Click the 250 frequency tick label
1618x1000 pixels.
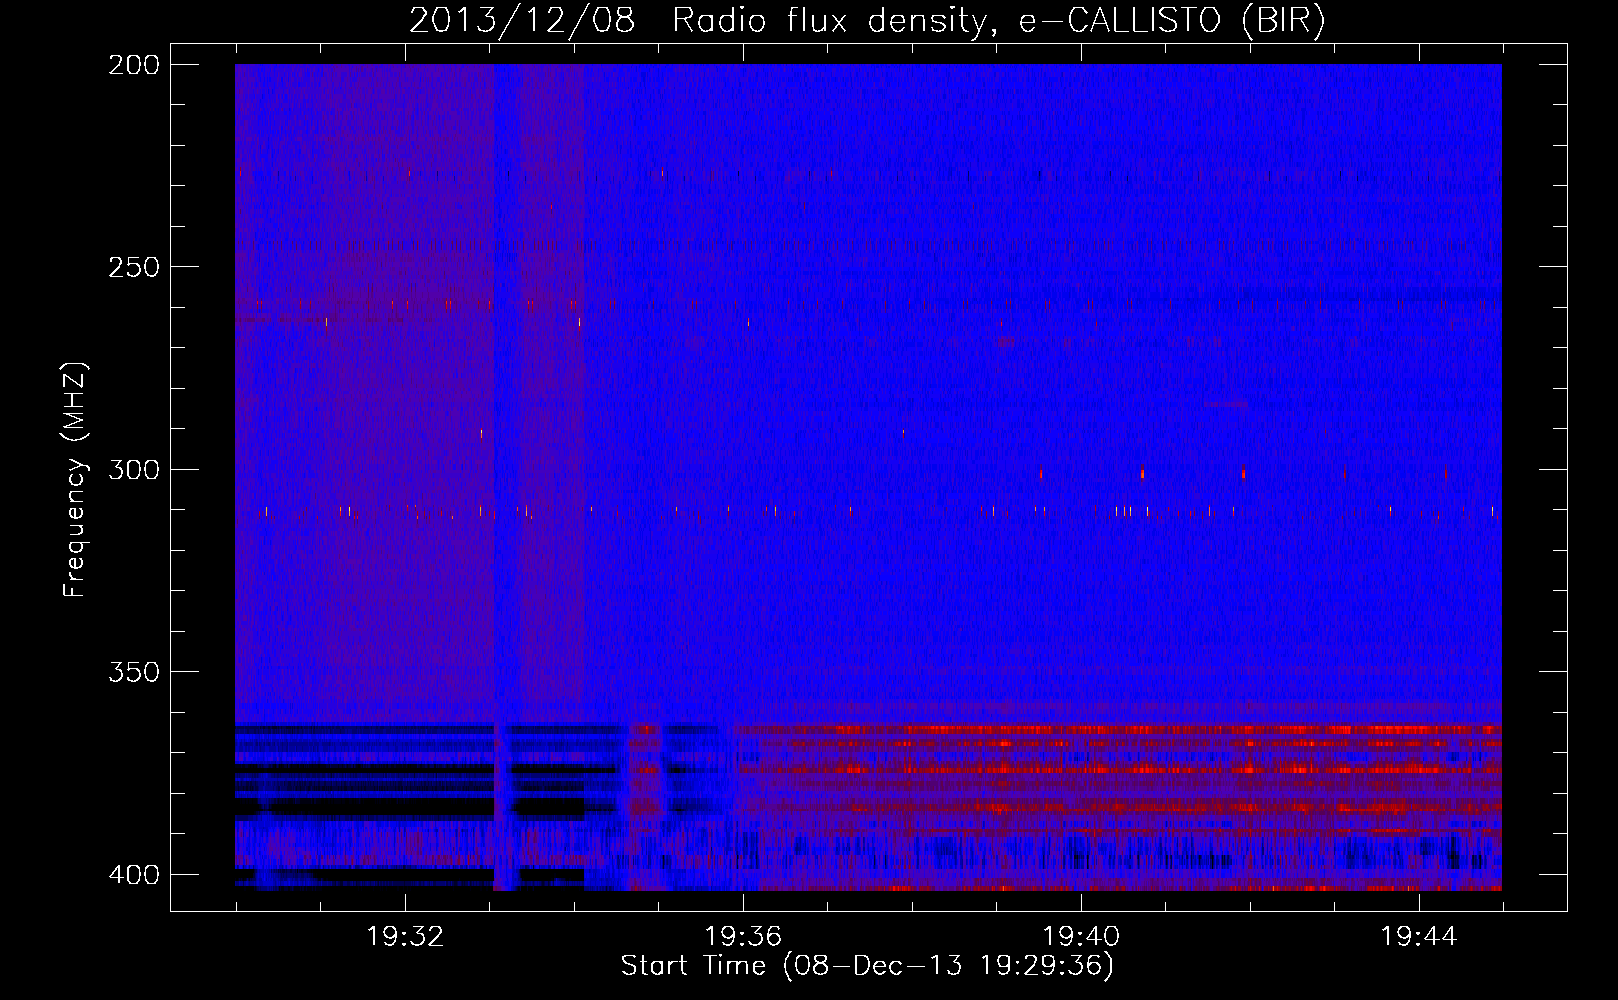tap(134, 267)
